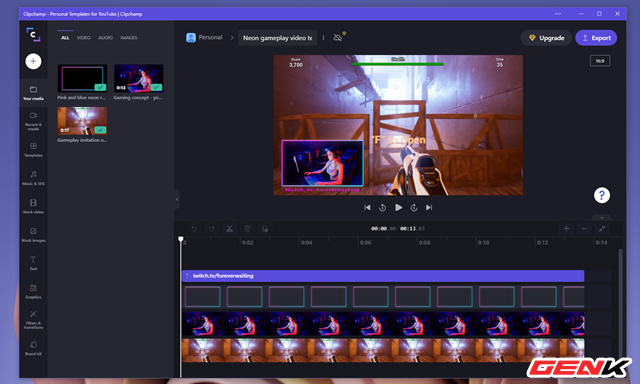Collapse the media side panel
Viewport: 640px width, 384px height.
click(x=177, y=199)
